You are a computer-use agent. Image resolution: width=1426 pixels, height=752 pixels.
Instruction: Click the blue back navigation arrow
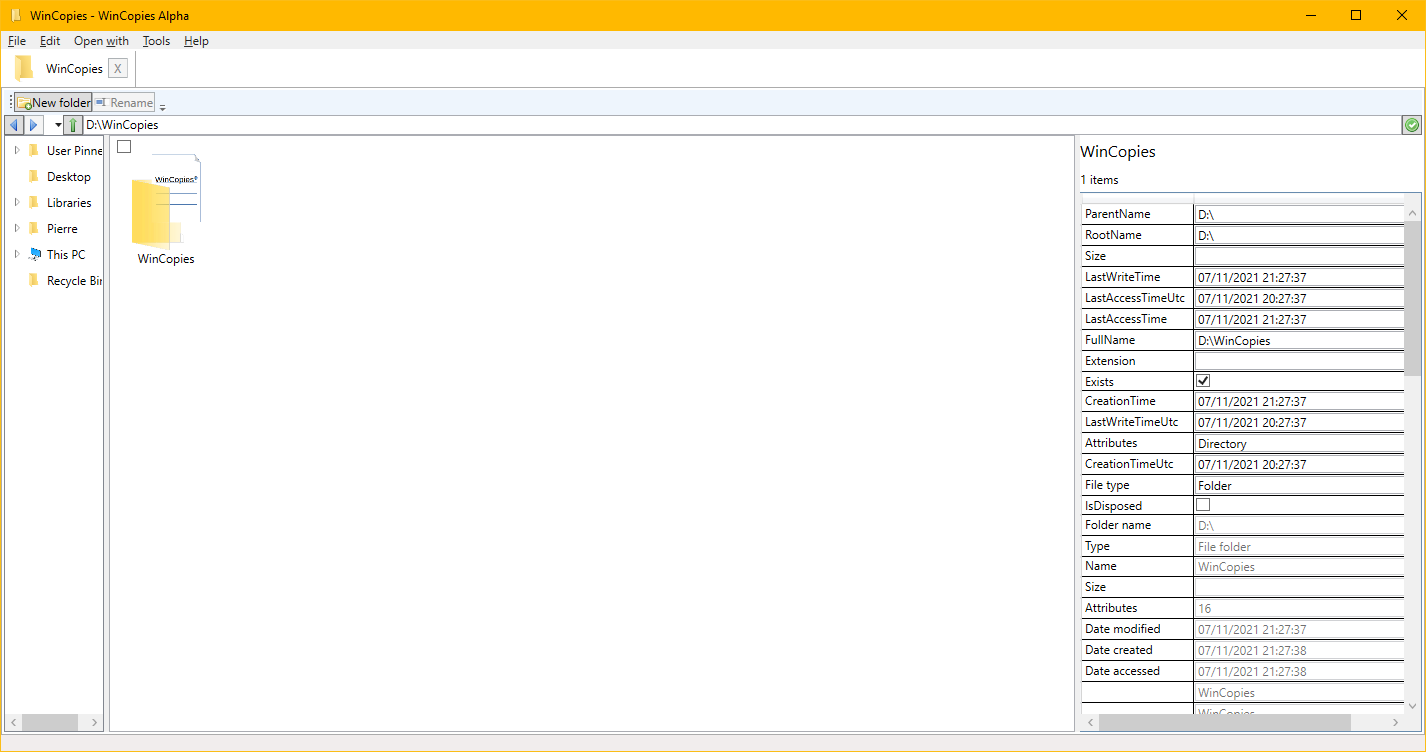point(14,125)
